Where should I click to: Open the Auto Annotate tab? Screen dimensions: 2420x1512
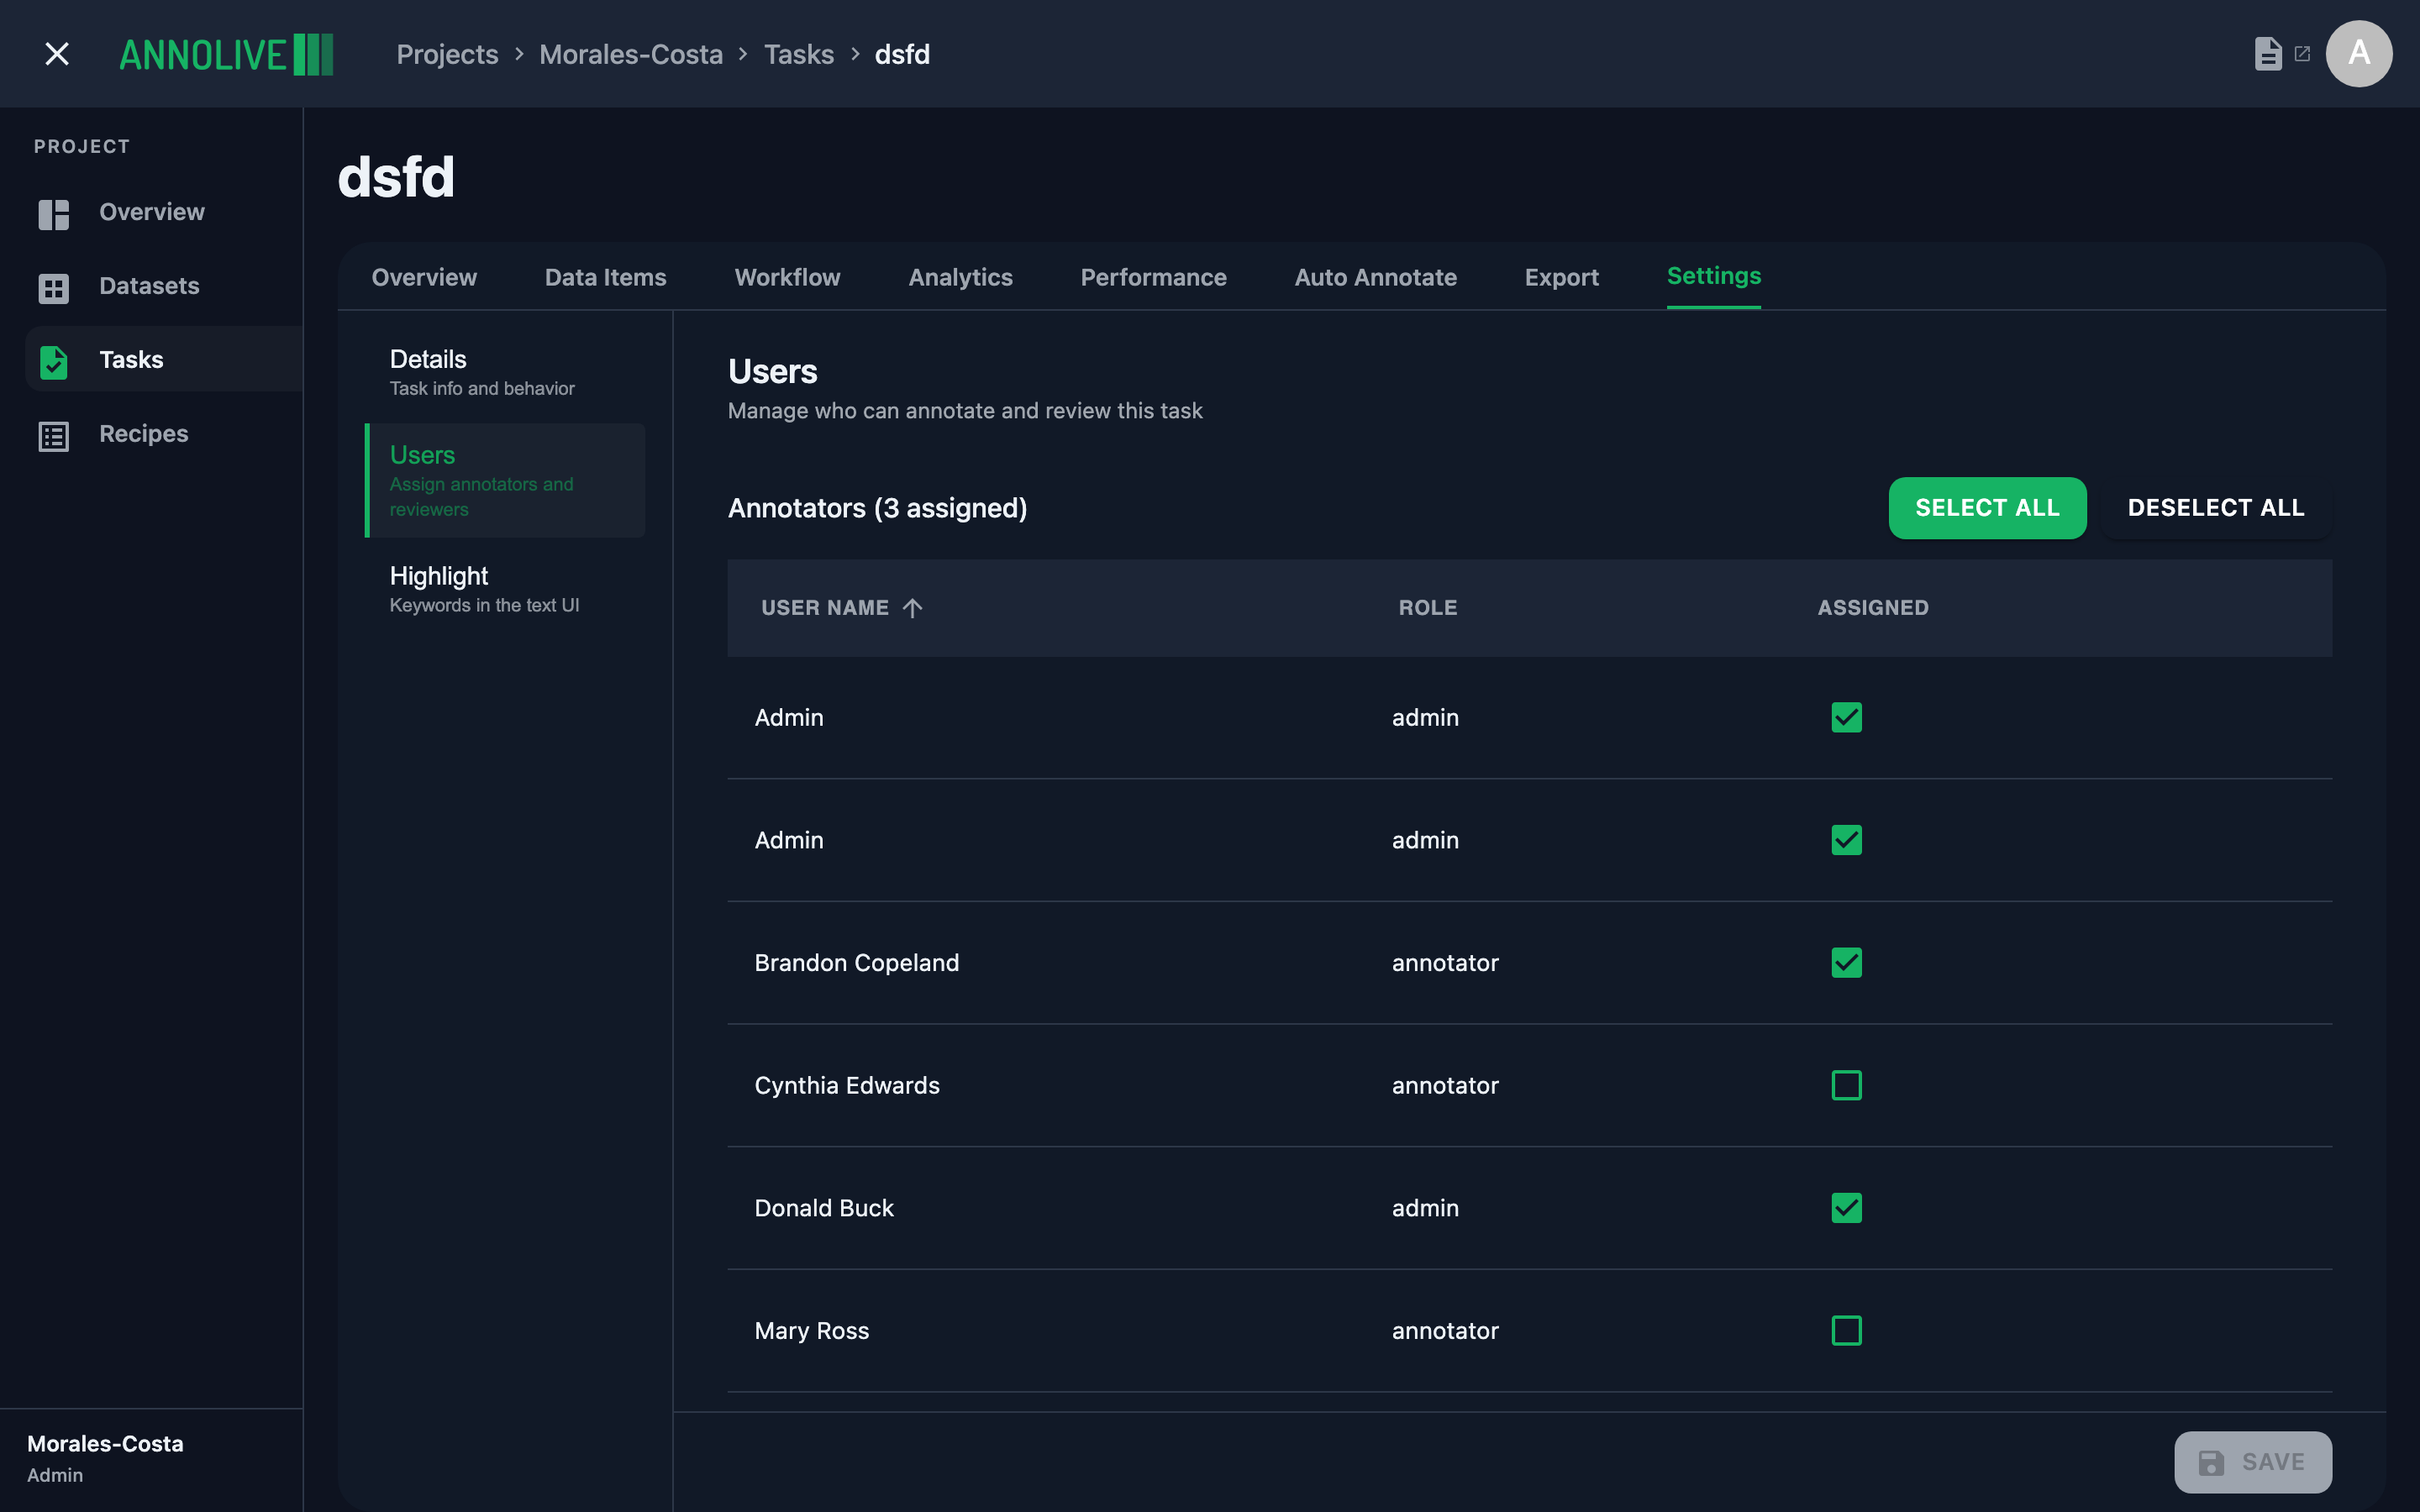click(1375, 277)
